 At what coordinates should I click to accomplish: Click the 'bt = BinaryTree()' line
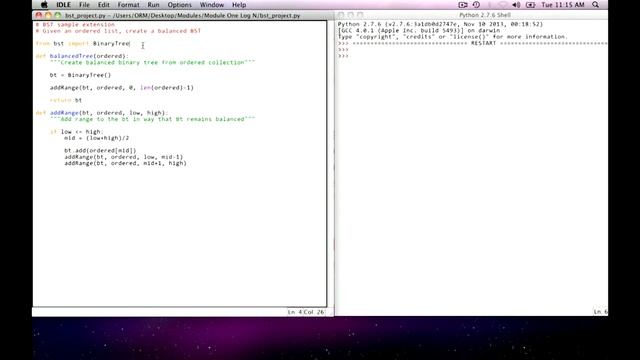click(80, 75)
